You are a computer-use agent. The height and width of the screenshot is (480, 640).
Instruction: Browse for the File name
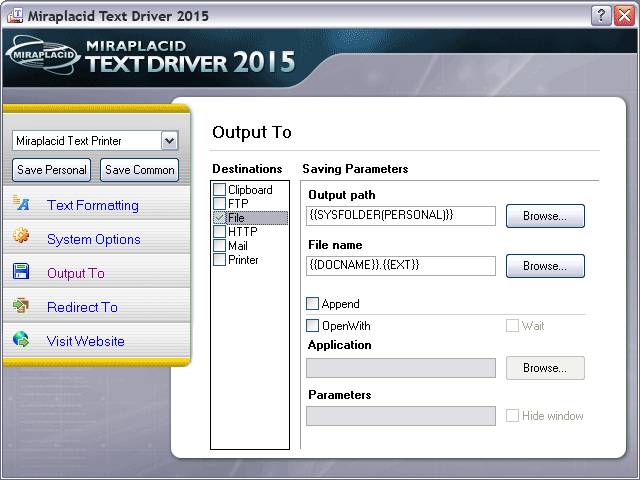pos(545,266)
